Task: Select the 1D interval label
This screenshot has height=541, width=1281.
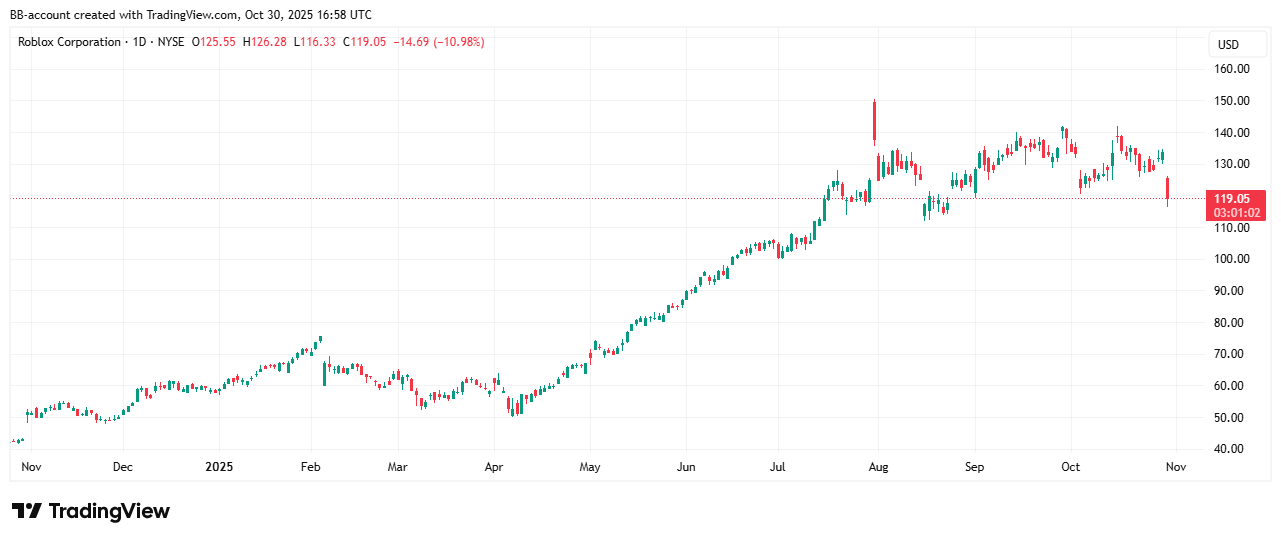Action: (140, 42)
